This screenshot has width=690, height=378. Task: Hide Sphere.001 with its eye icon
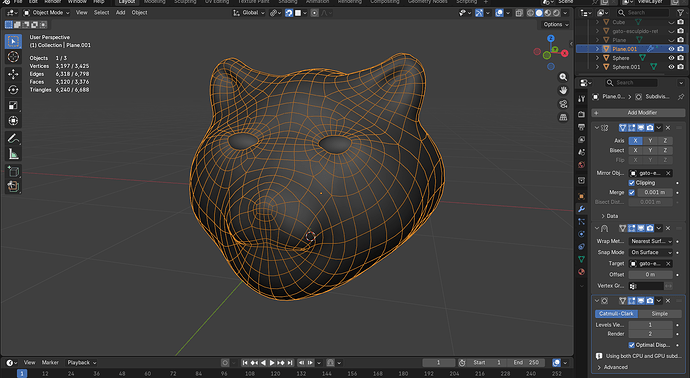pos(671,67)
